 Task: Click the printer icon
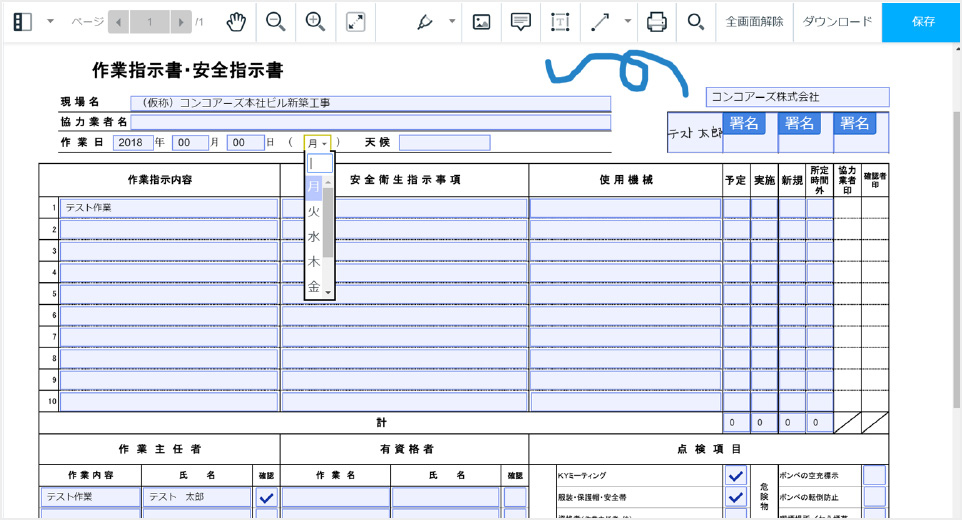point(656,21)
